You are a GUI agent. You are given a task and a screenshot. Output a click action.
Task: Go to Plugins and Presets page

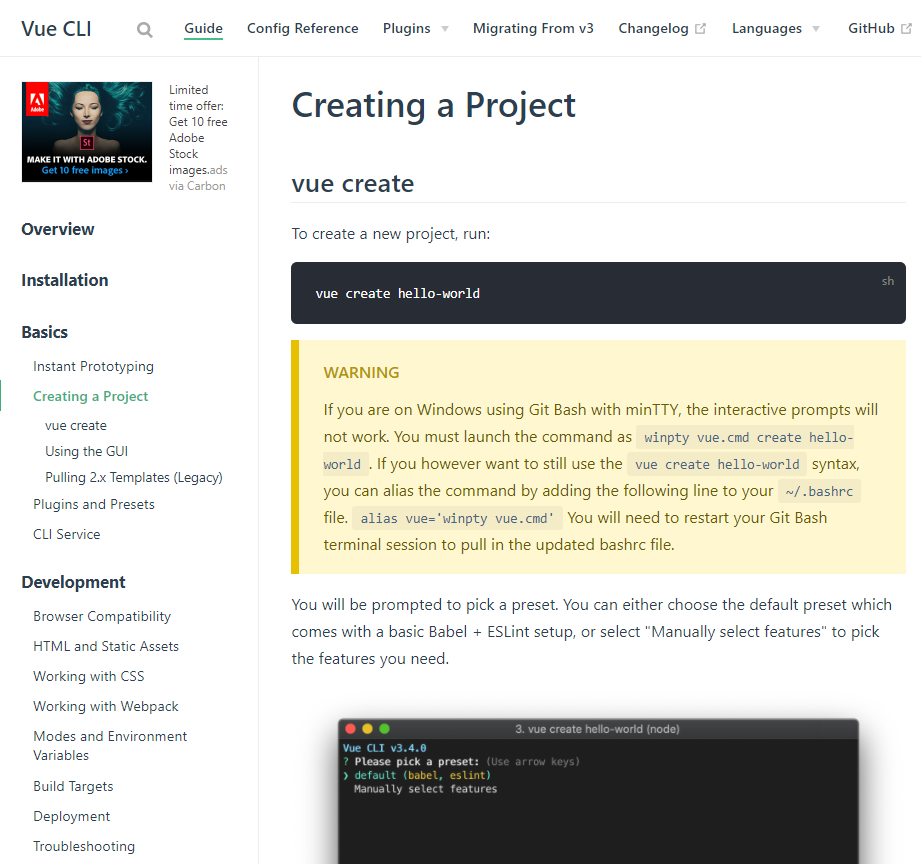click(x=94, y=505)
